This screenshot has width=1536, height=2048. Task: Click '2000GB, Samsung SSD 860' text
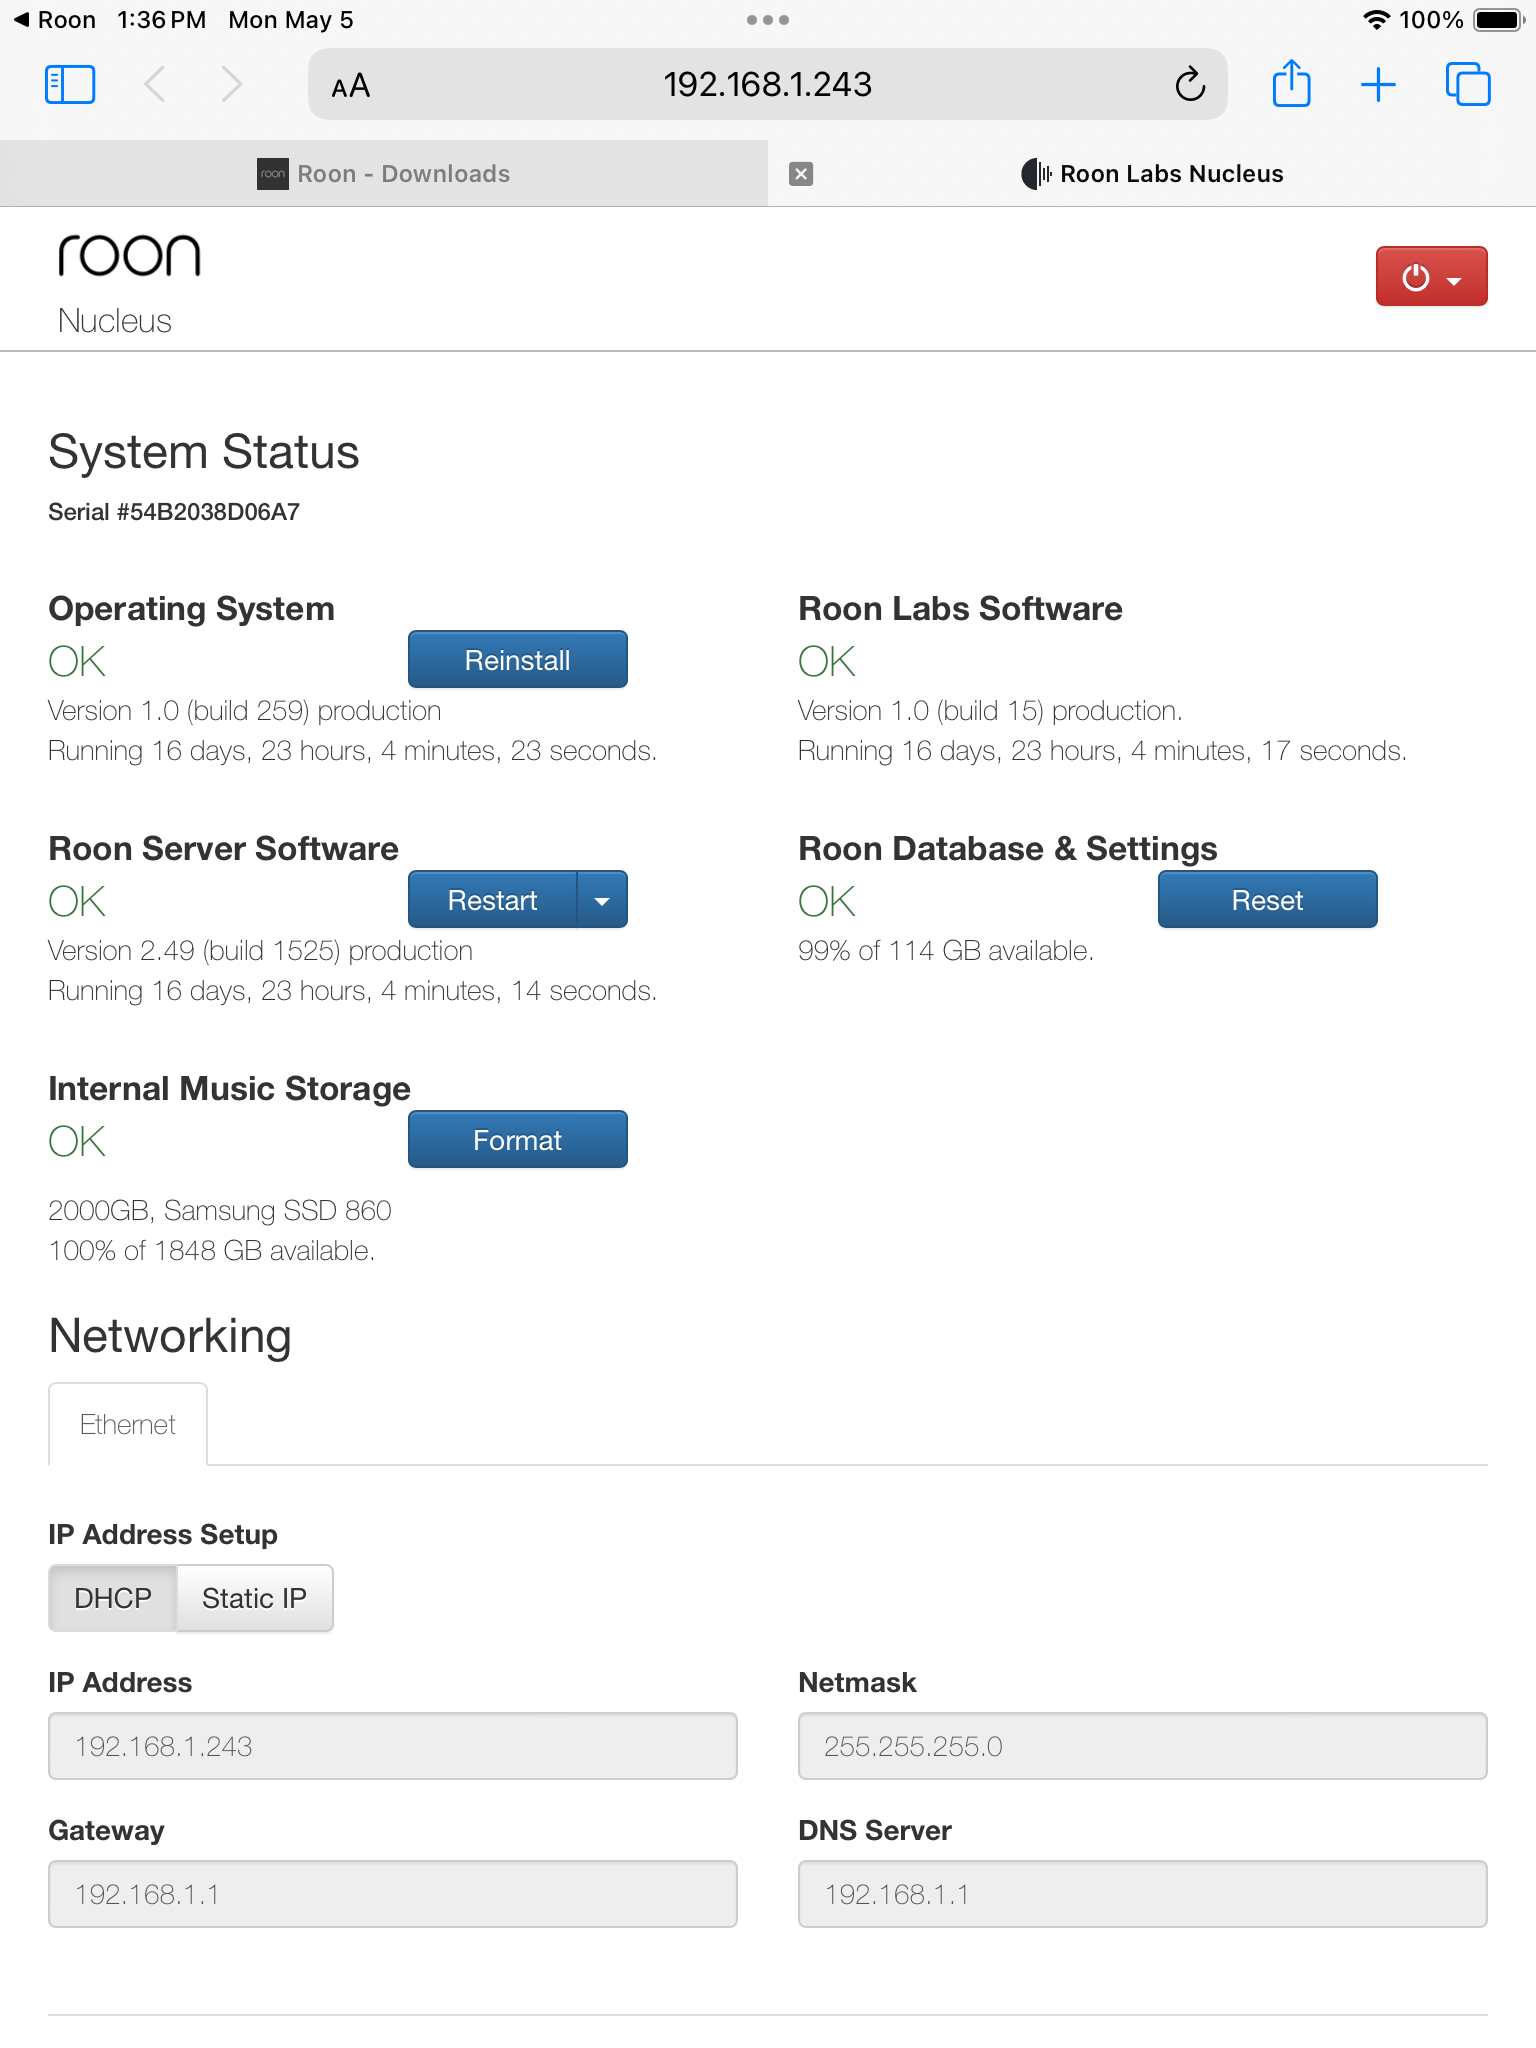pyautogui.click(x=220, y=1211)
